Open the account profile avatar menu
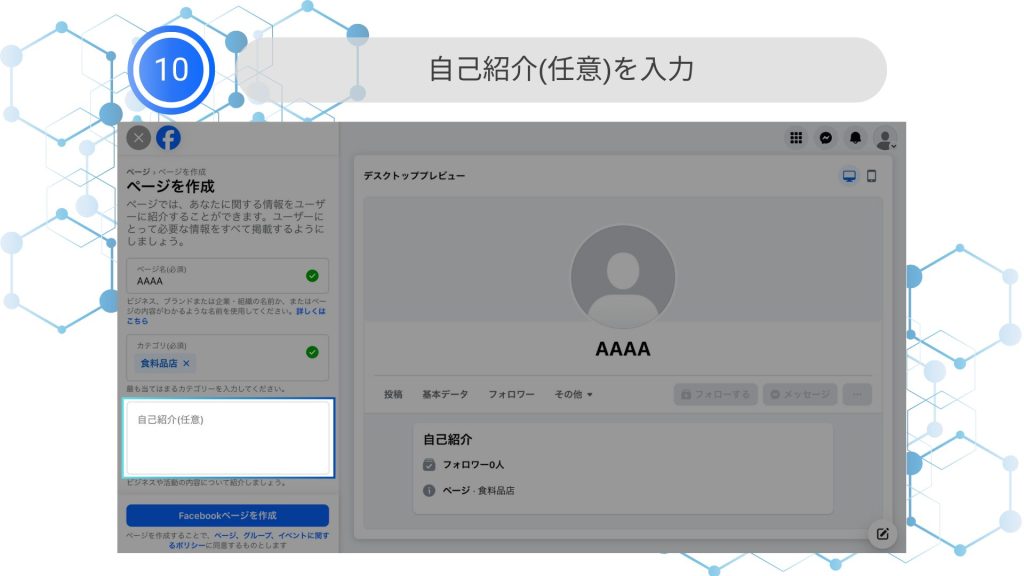Screen dimensions: 1024x576 884,138
